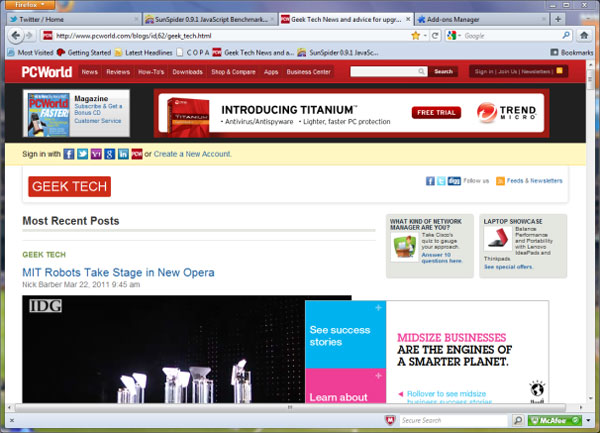Sign in with the LinkedIn icon
The image size is (600, 433).
click(123, 154)
